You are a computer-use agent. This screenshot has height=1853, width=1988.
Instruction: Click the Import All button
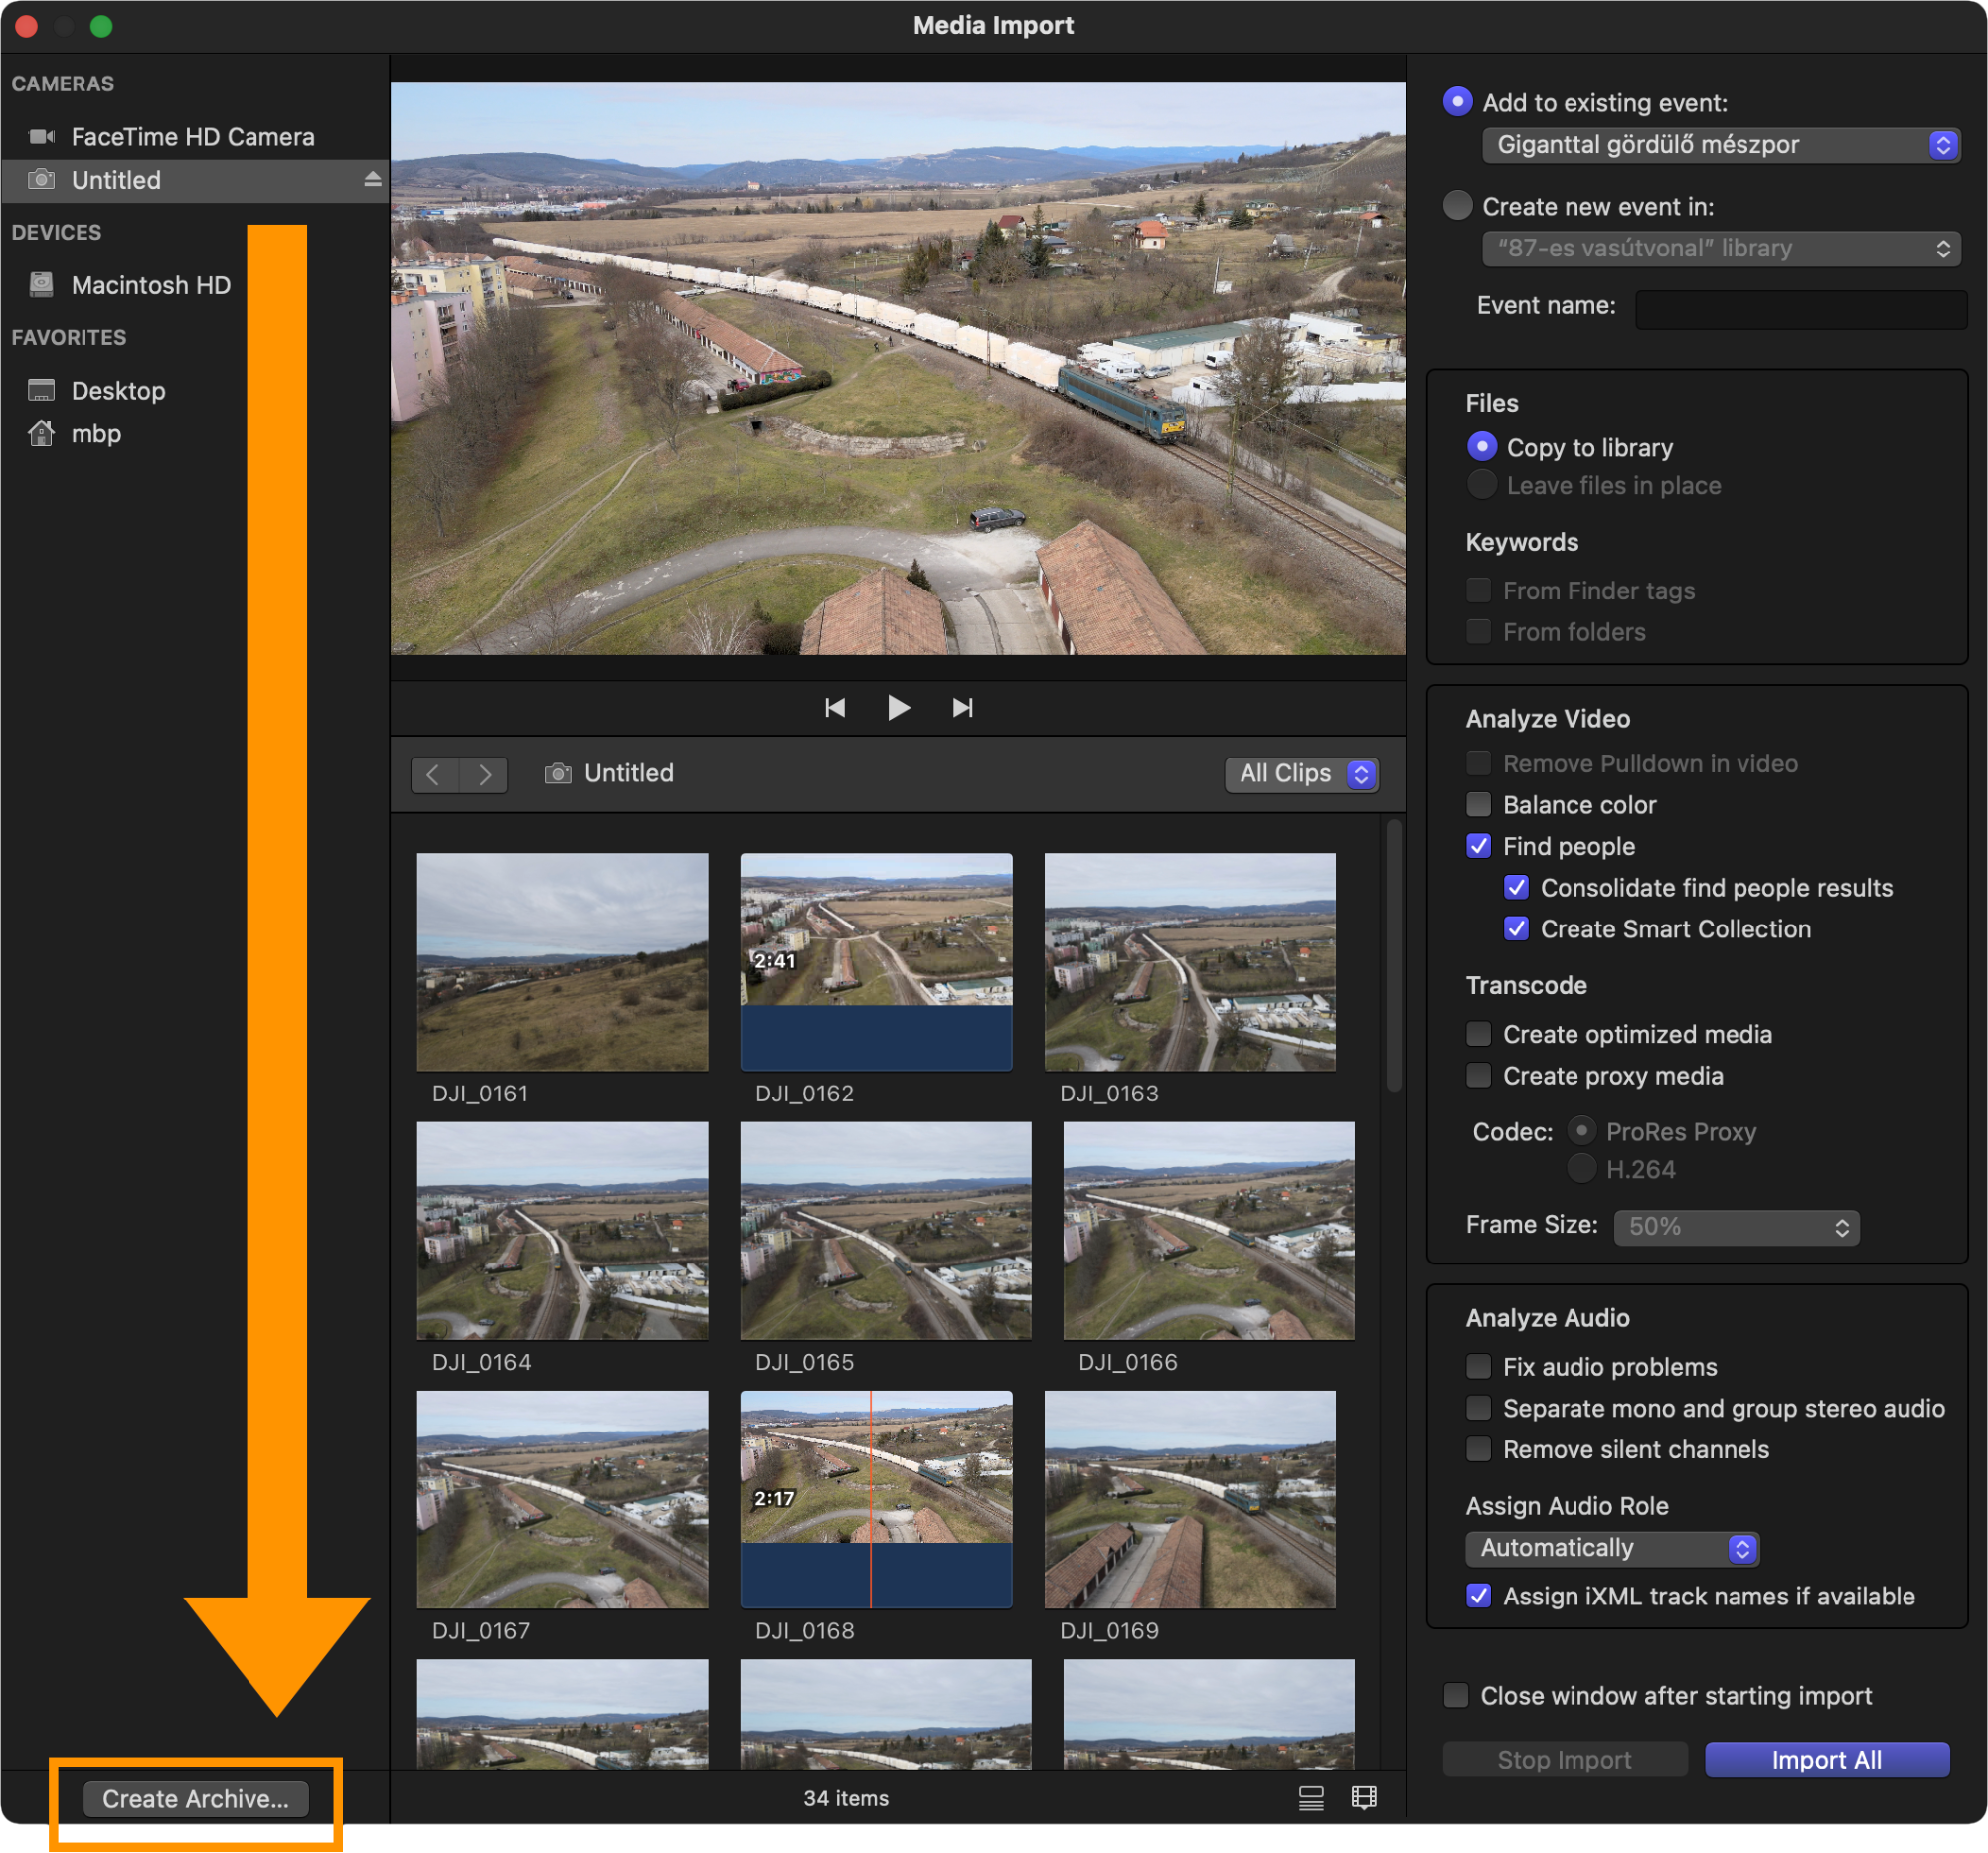click(1826, 1760)
